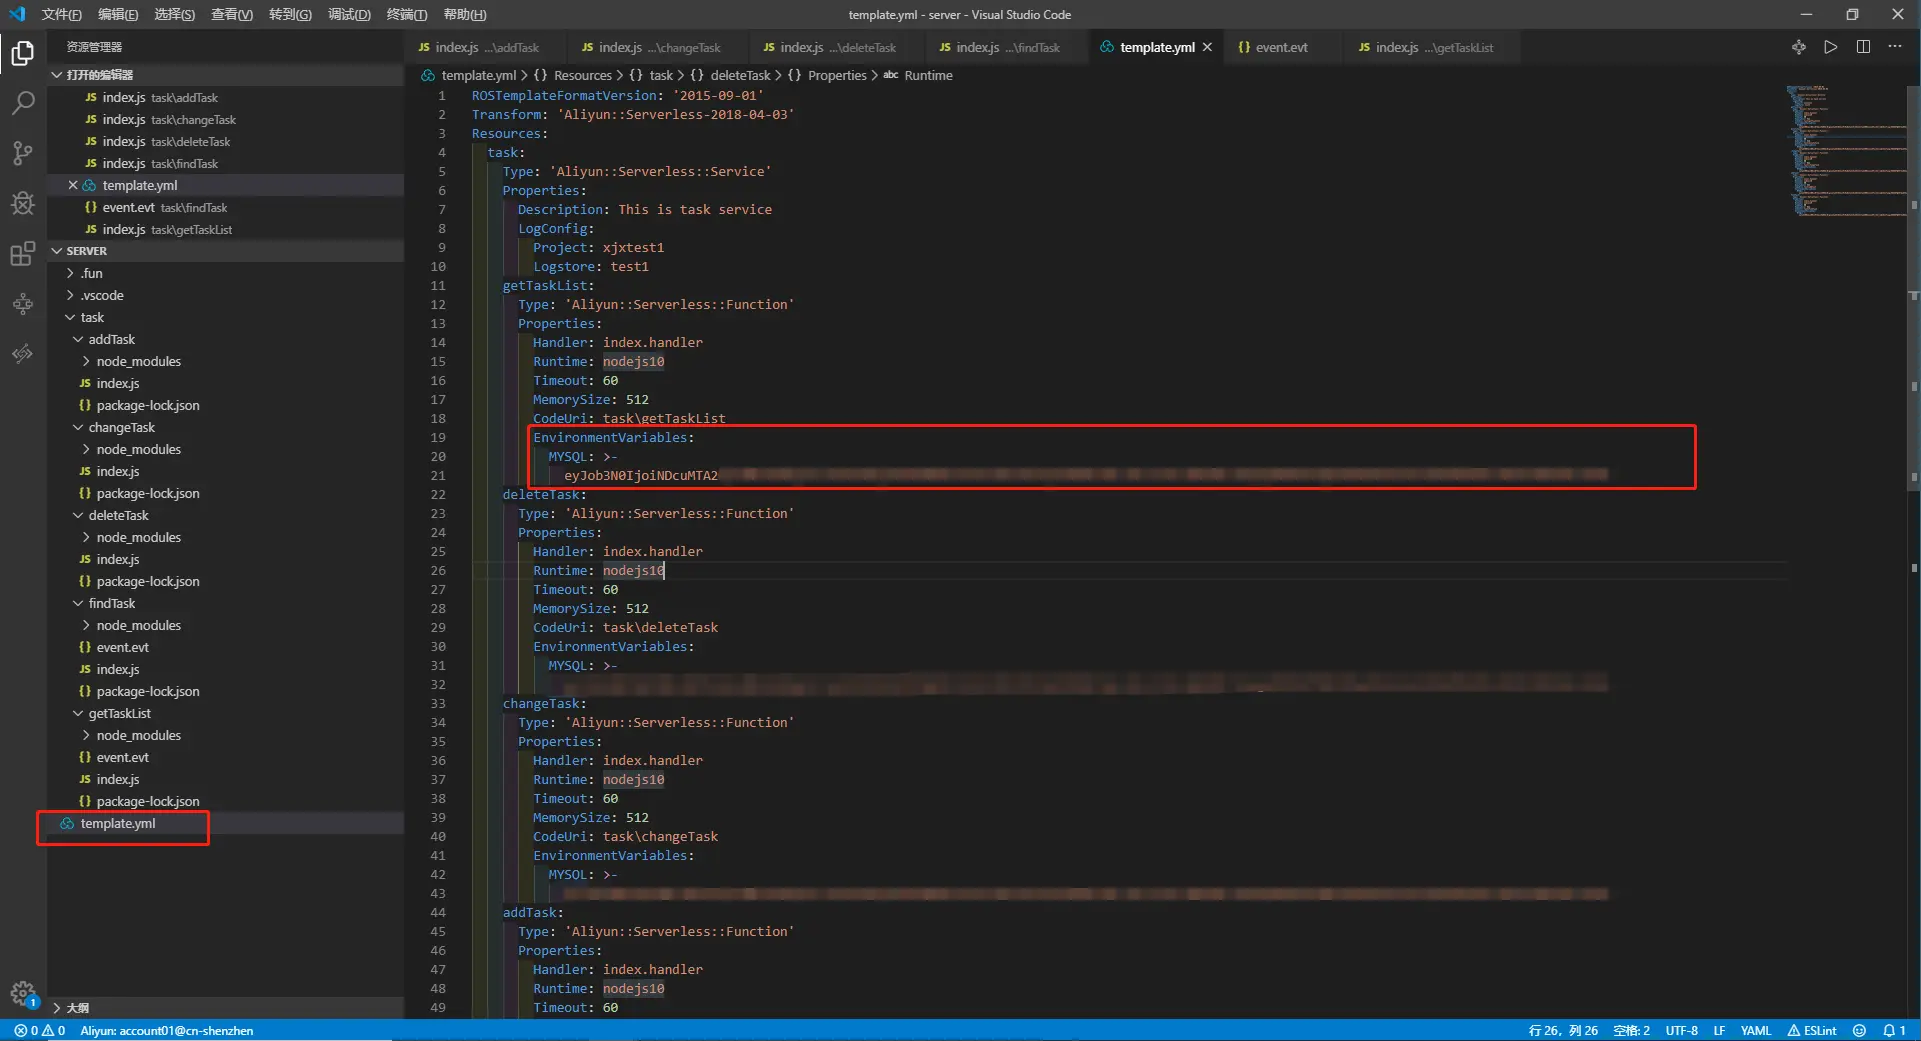
Task: Show errors and warnings count in the status bar
Action: 40,1030
